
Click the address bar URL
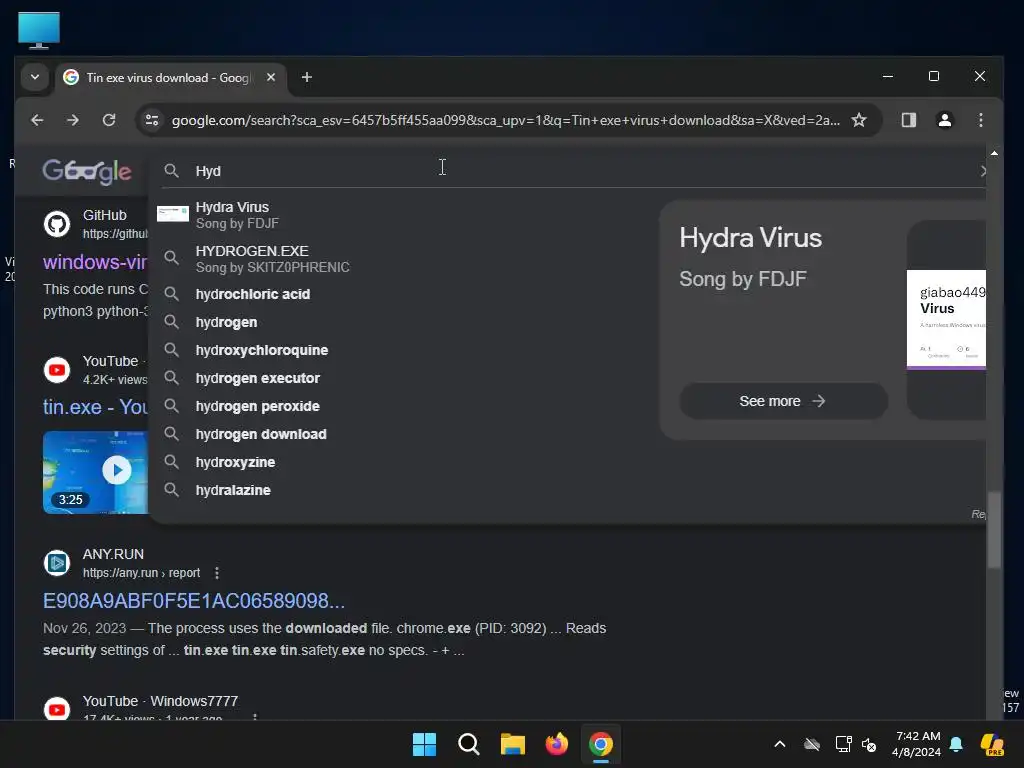[505, 120]
